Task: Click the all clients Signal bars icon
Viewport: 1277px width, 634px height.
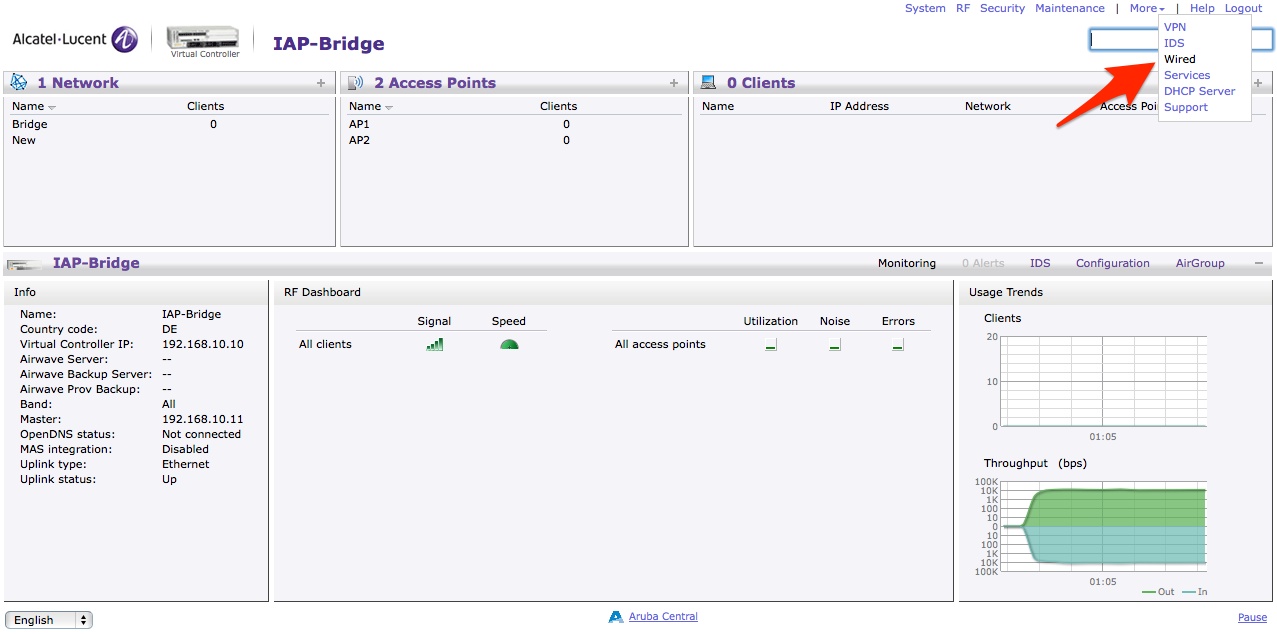Action: tap(434, 343)
